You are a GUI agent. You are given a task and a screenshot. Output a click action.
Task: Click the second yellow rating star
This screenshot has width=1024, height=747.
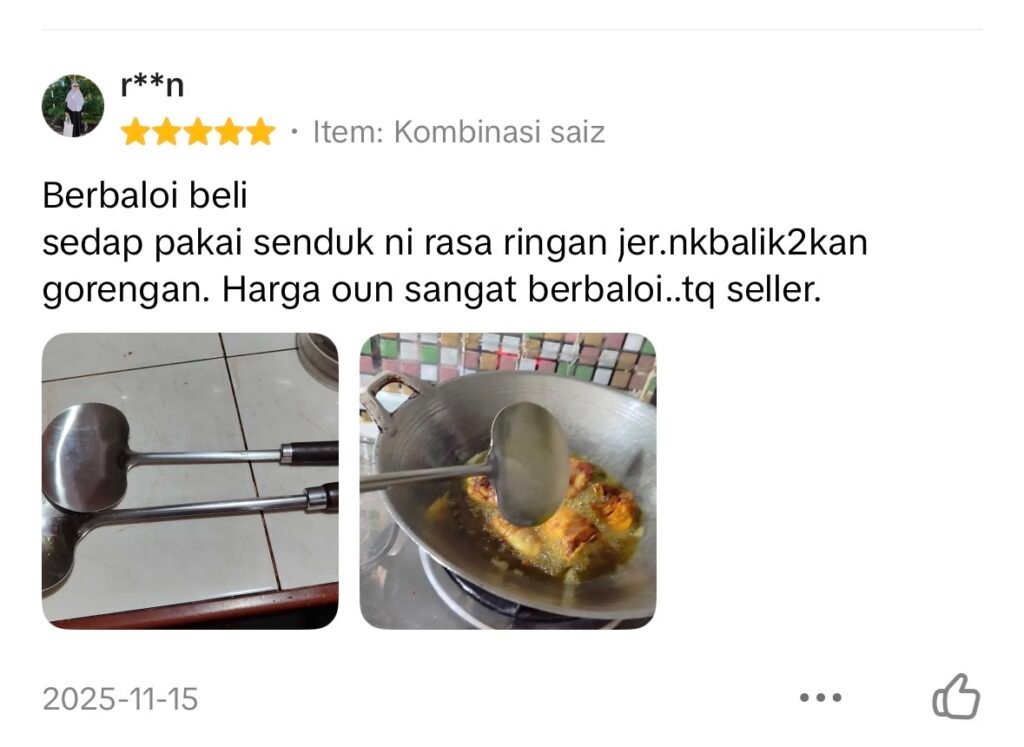pyautogui.click(x=167, y=131)
